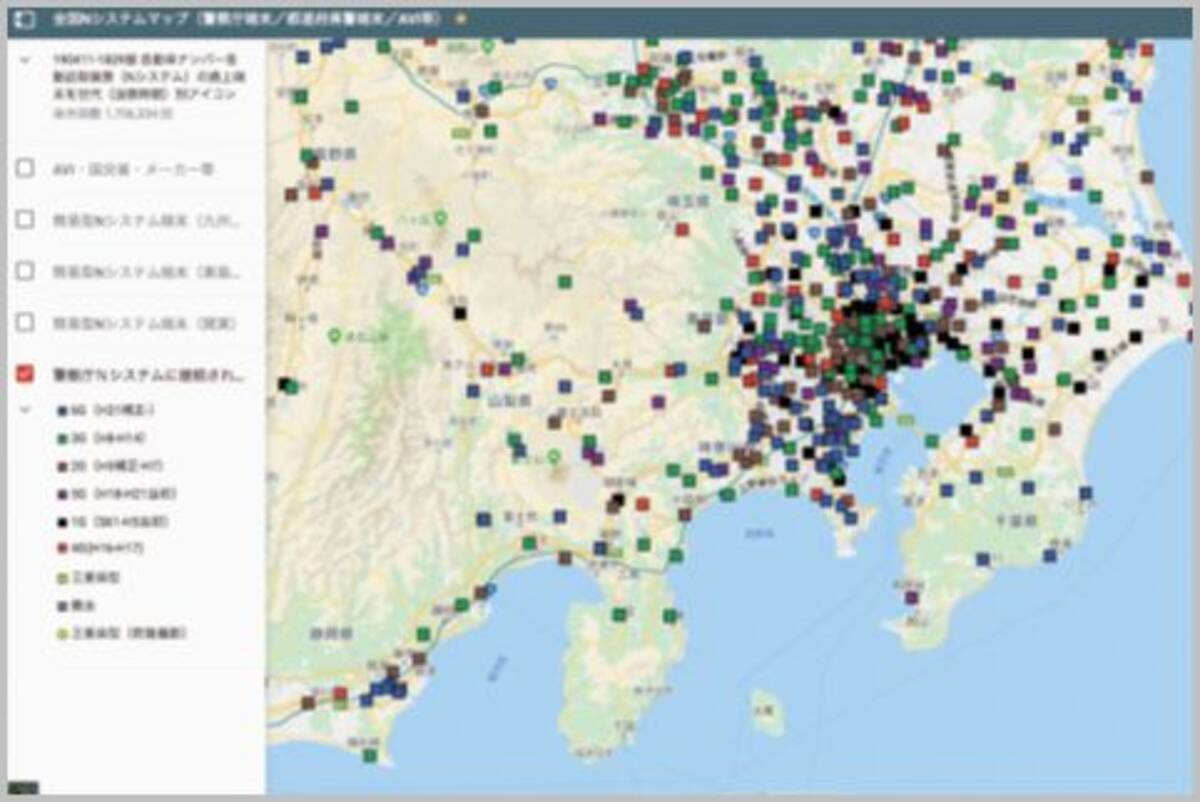The image size is (1200, 802).
Task: Star this map using the title star
Action: (x=461, y=19)
